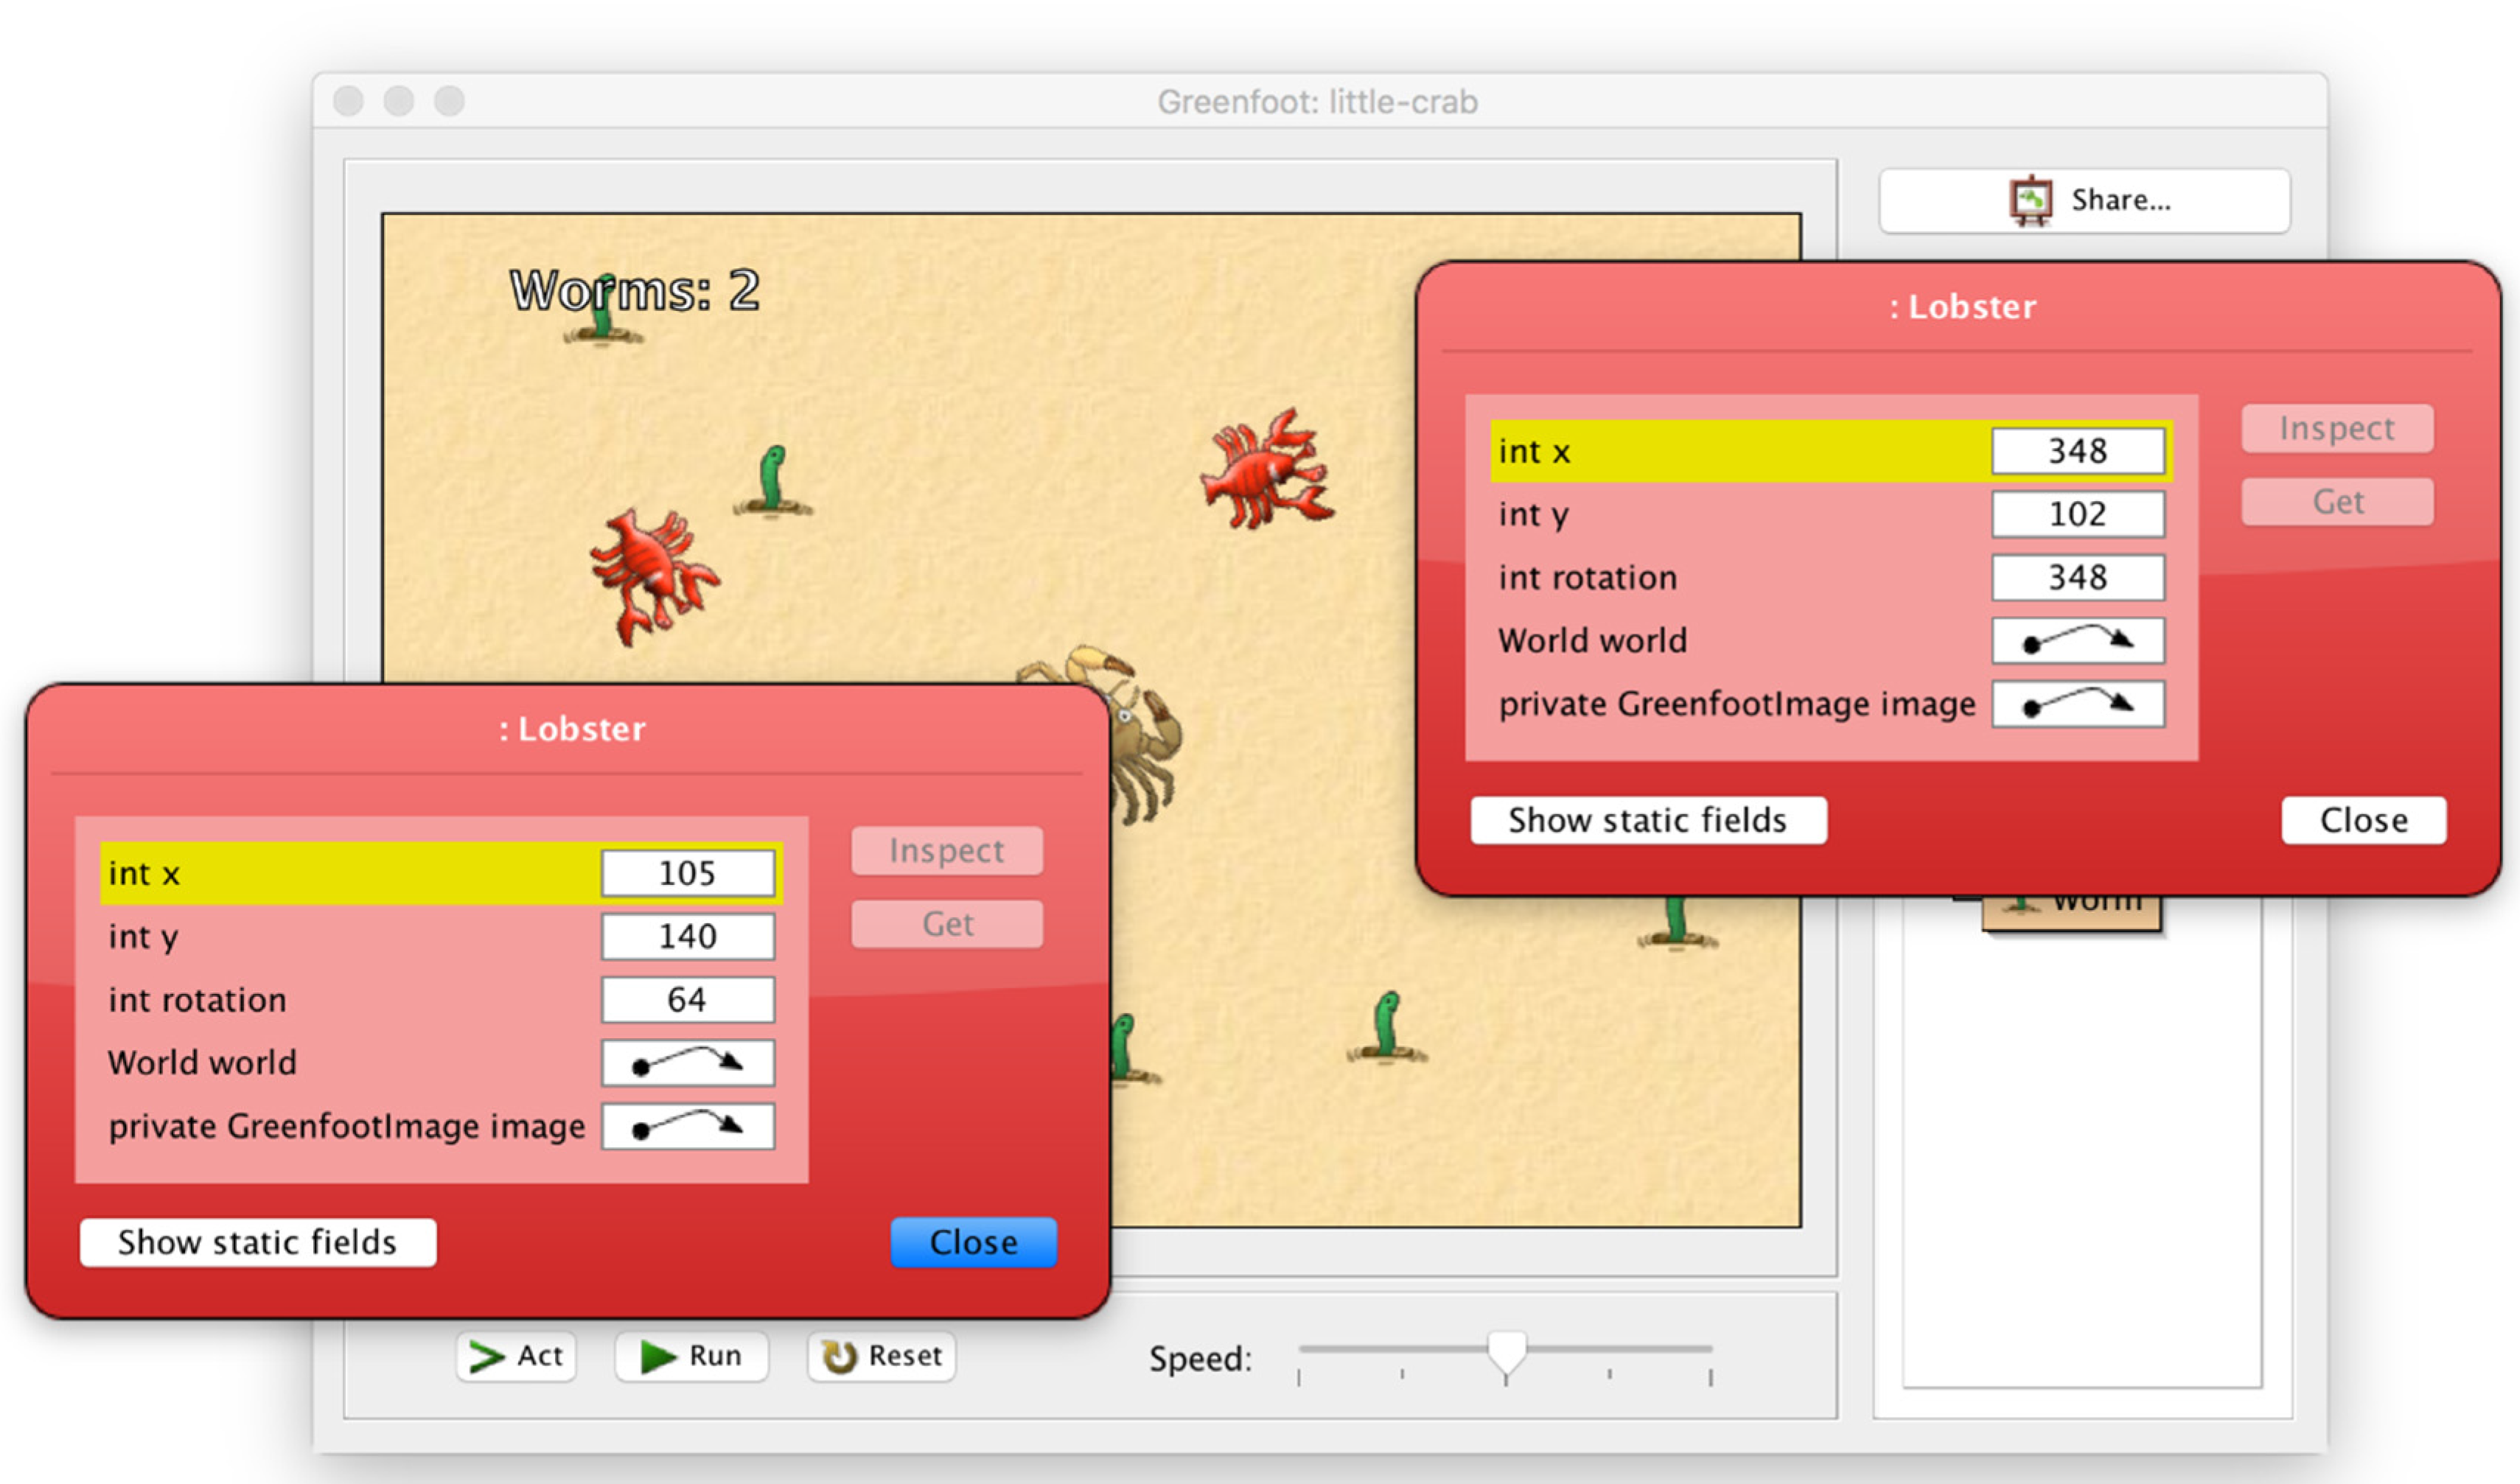Screen dimensions: 2520x1484
Task: Select int x row with value 105
Action: 441,873
